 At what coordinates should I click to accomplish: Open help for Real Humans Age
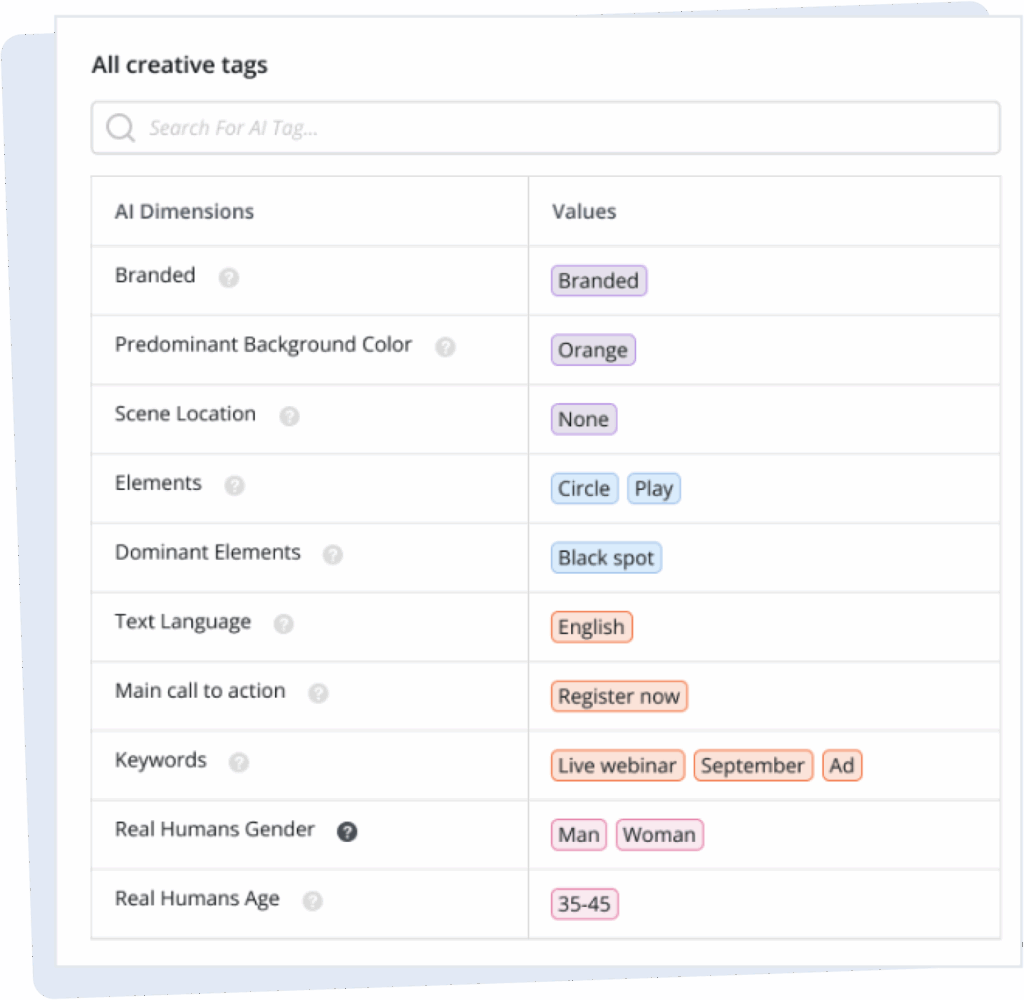pos(311,901)
